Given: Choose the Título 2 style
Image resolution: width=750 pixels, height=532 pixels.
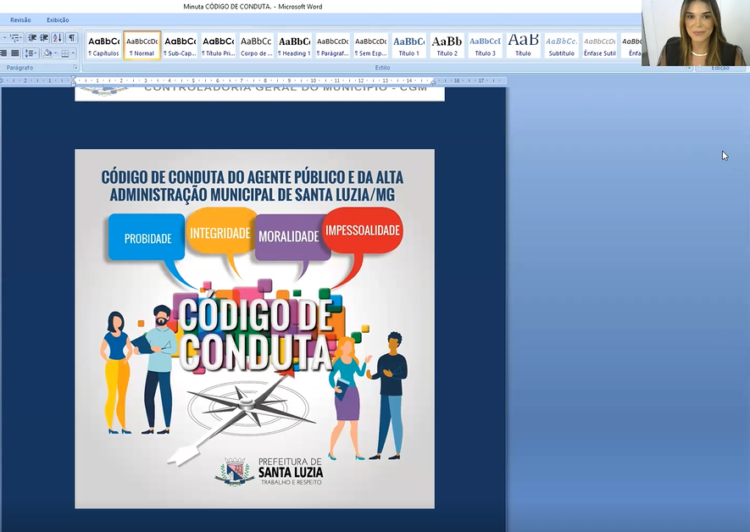Looking at the screenshot, I should (x=447, y=46).
